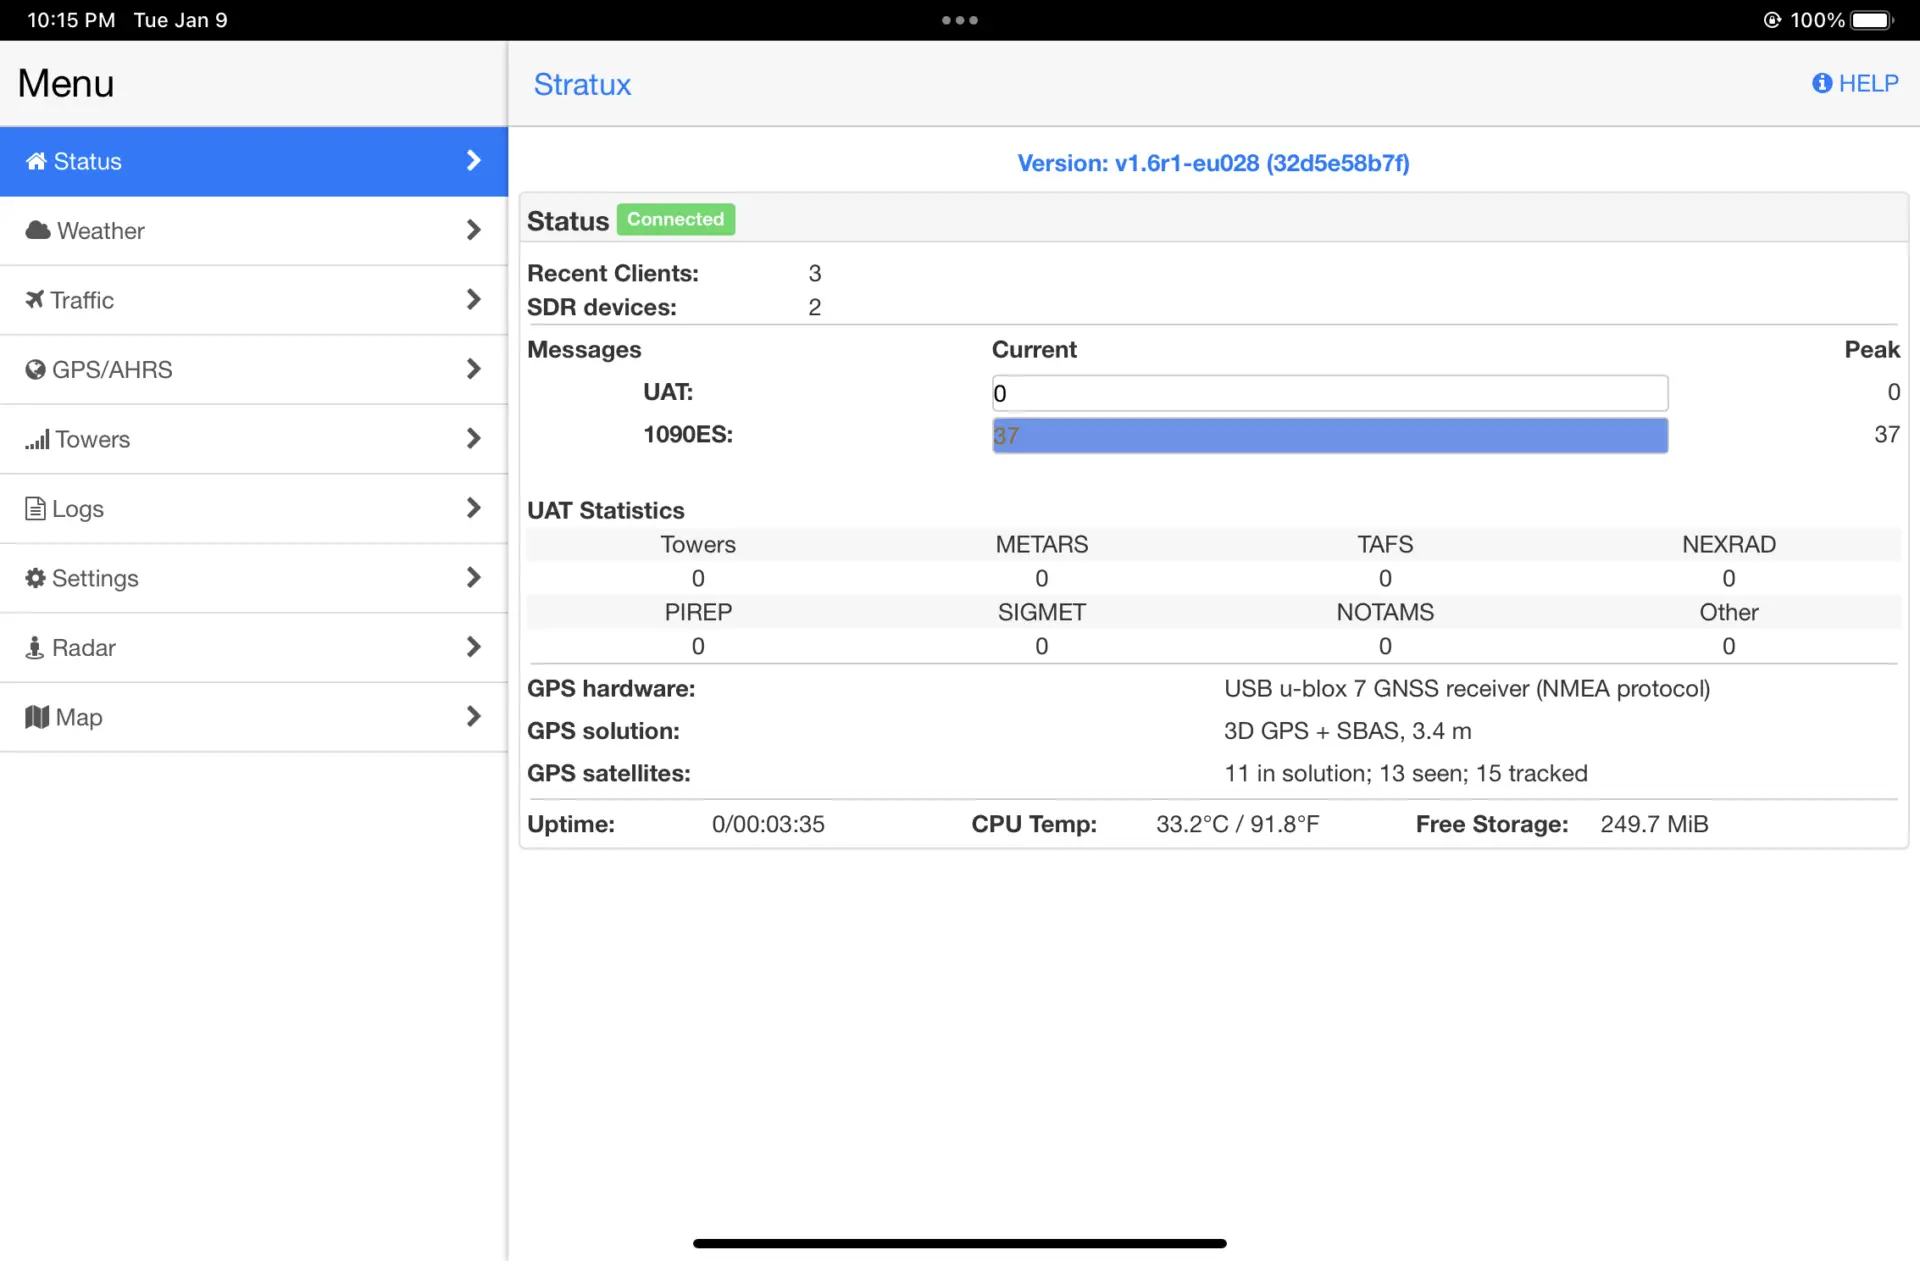1920x1261 pixels.
Task: Open the Status menu item
Action: [254, 161]
